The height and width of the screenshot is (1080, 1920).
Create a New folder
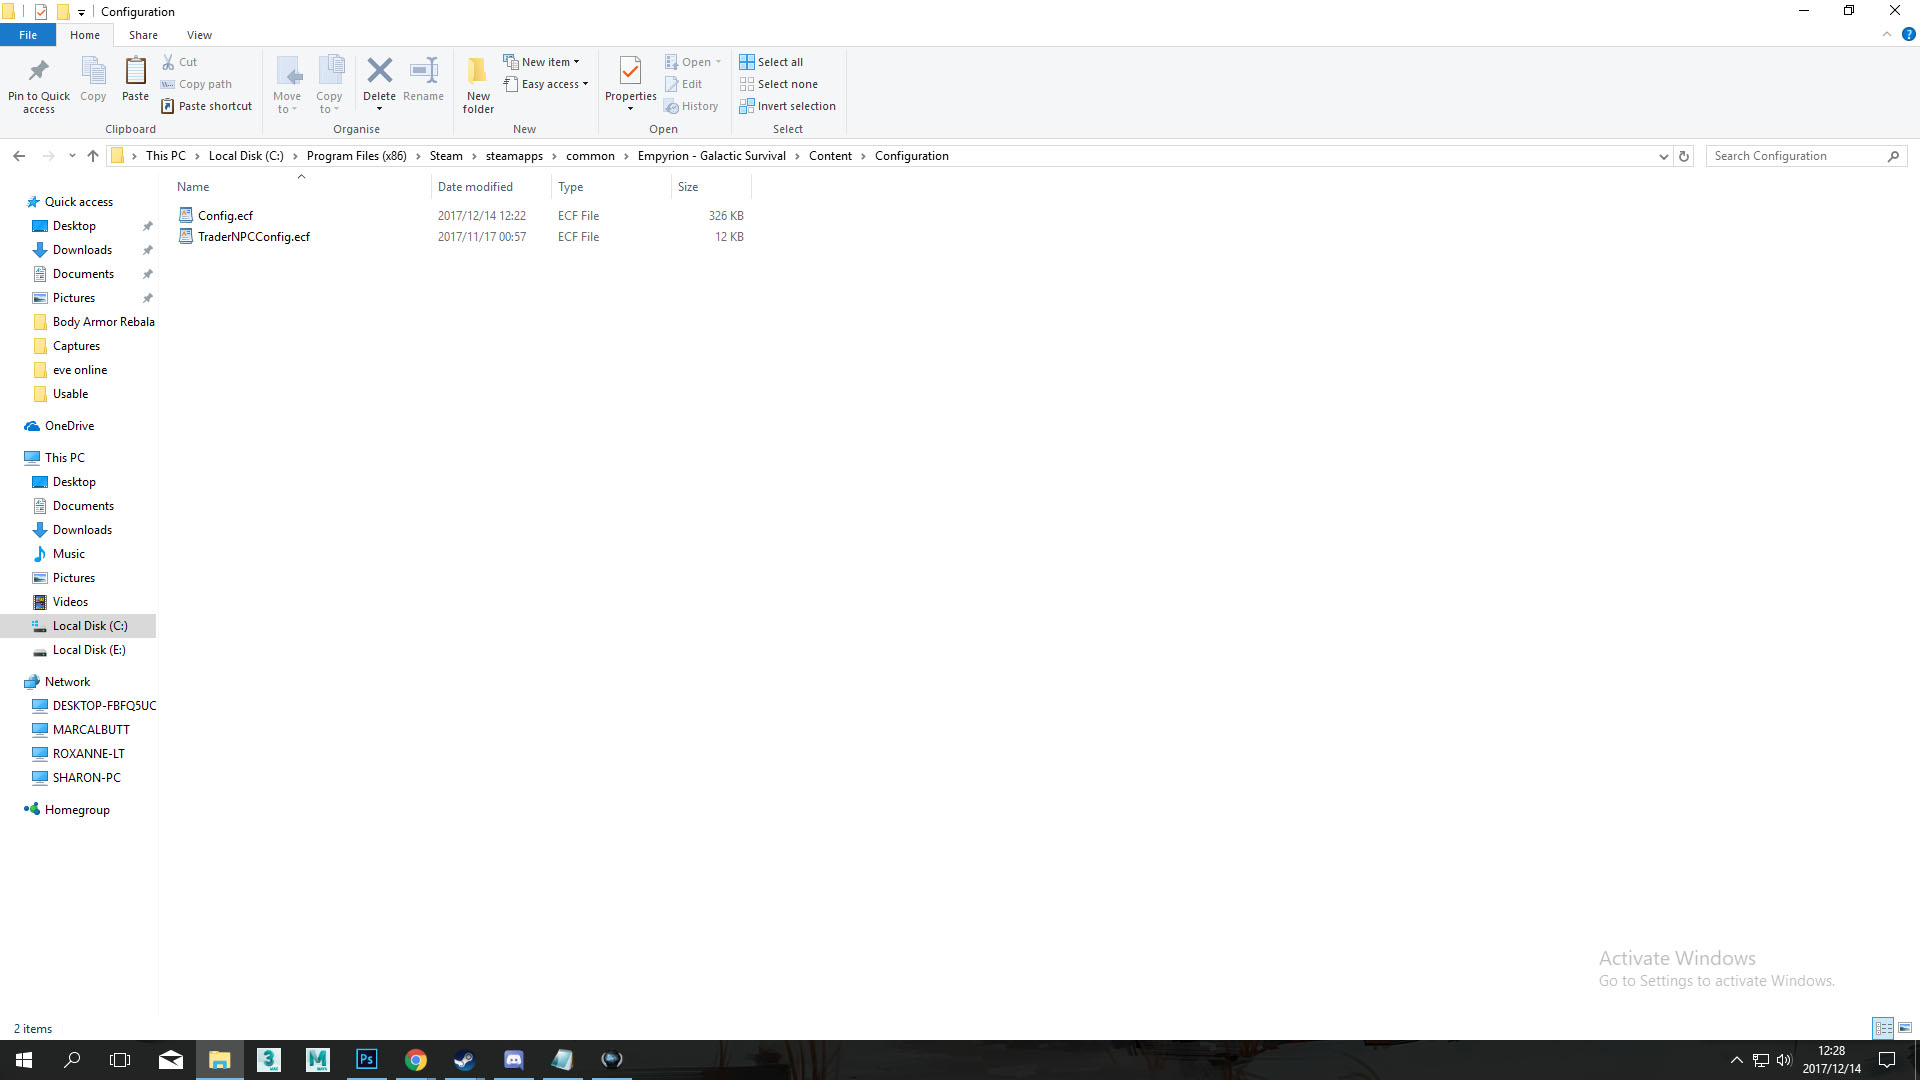coord(478,85)
